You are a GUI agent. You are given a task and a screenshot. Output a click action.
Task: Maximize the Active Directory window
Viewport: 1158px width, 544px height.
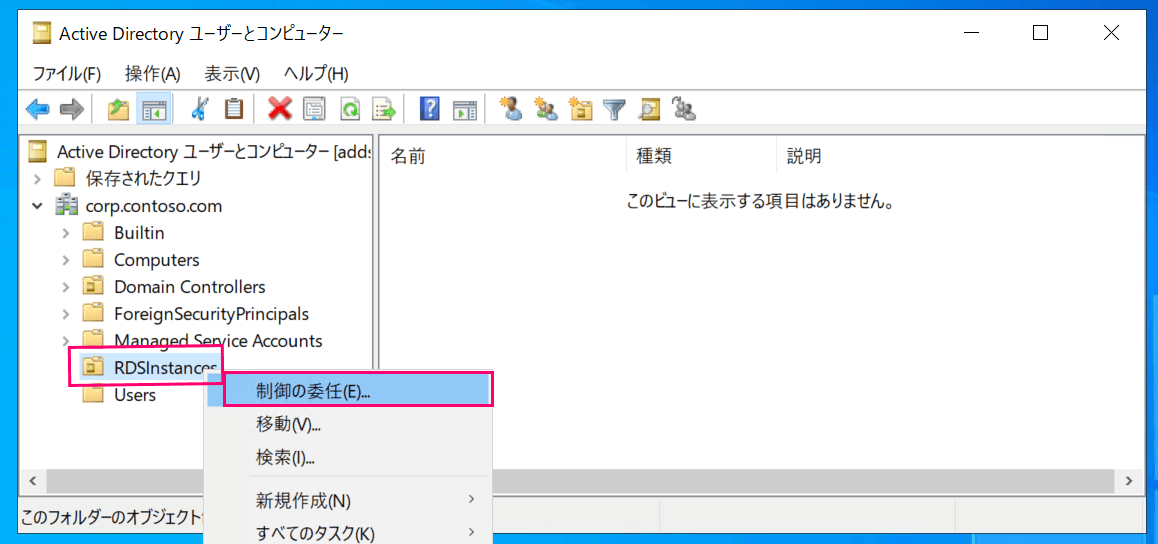pos(1040,32)
